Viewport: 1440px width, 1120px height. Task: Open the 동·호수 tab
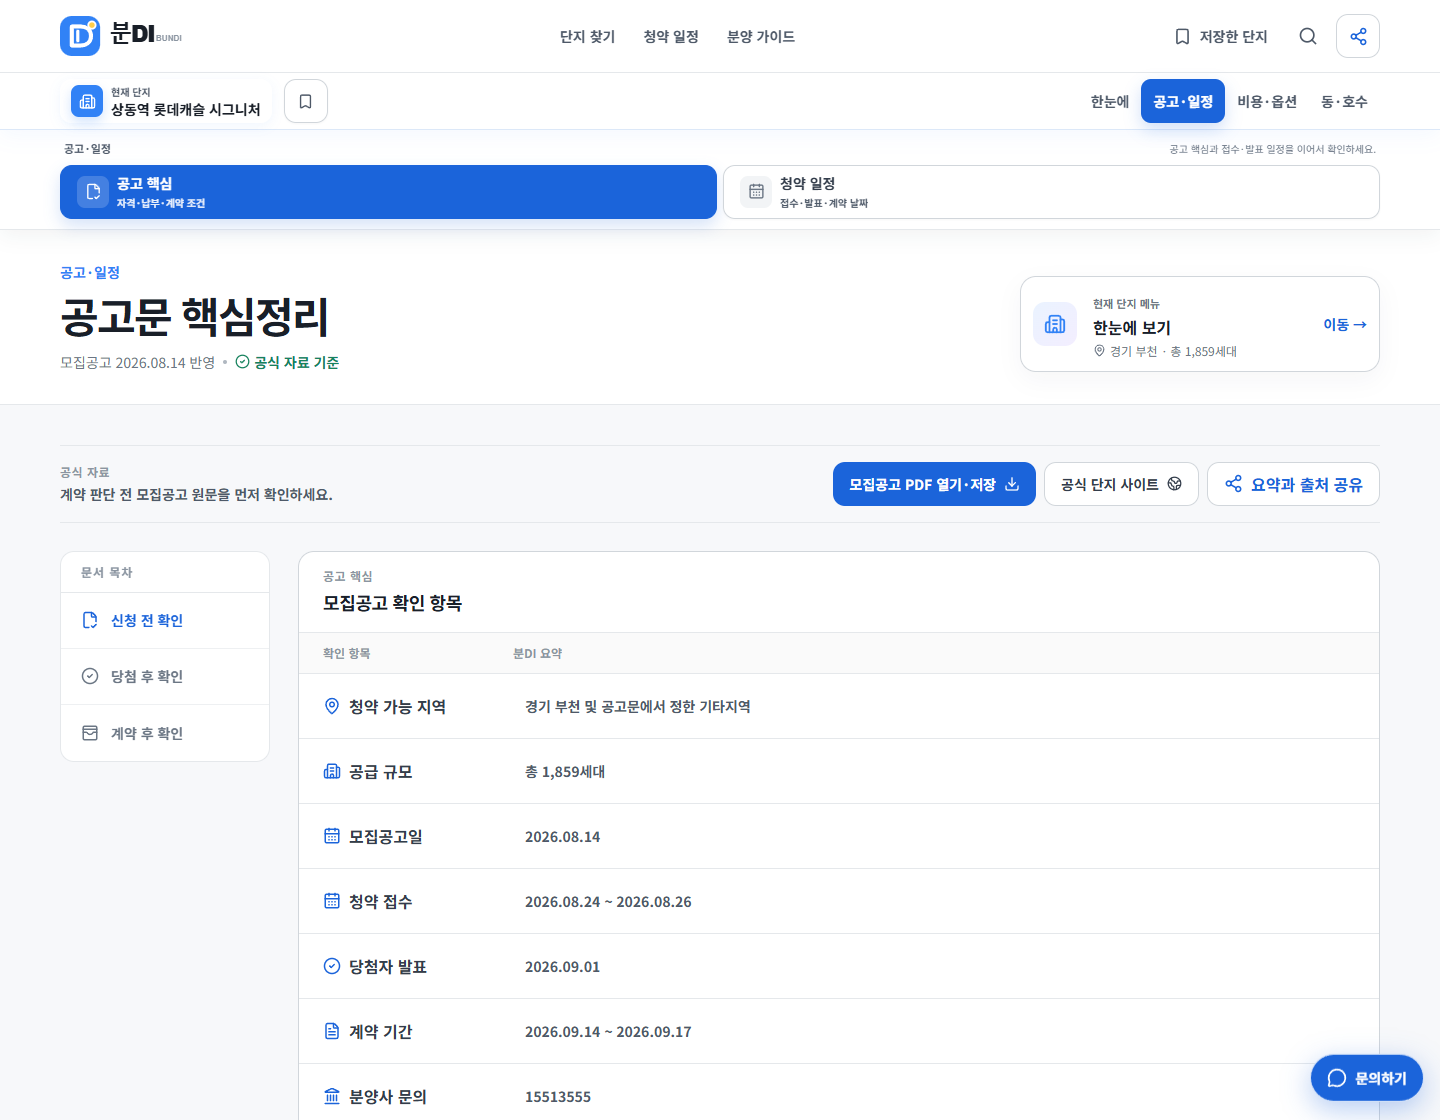[1344, 101]
